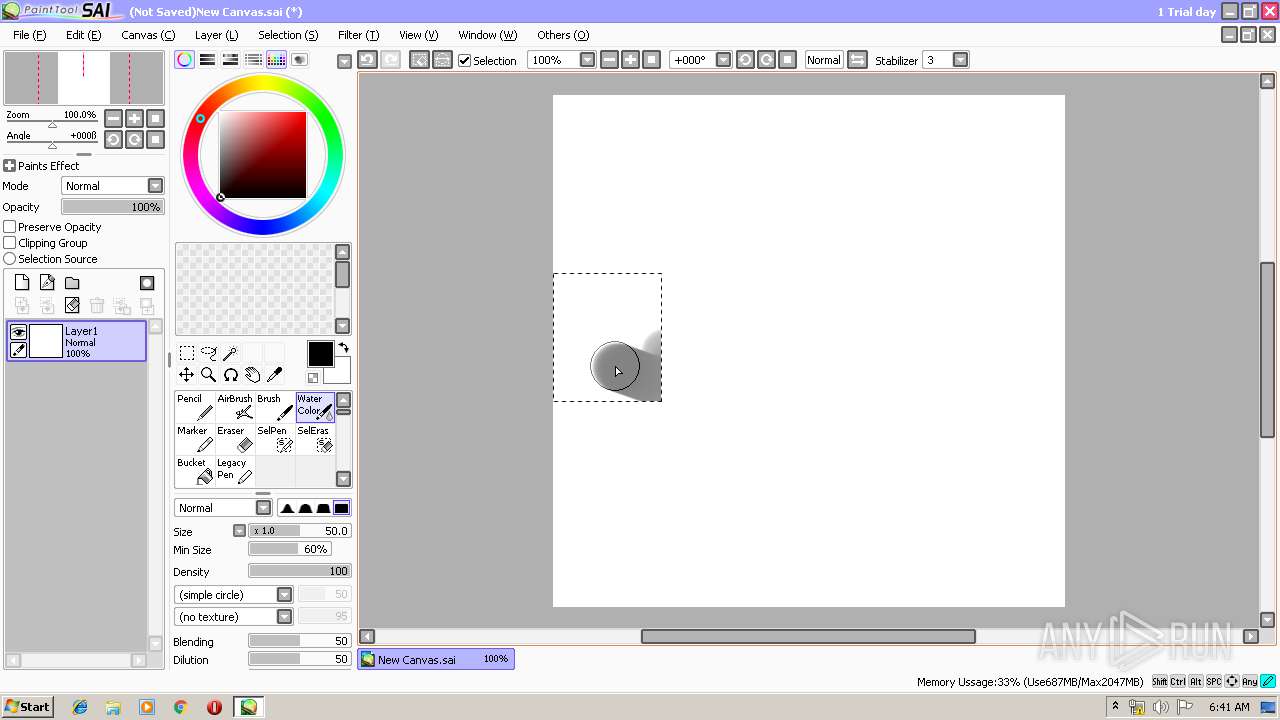The width and height of the screenshot is (1280, 720).
Task: Pick the Rotate view tool
Action: pos(231,375)
